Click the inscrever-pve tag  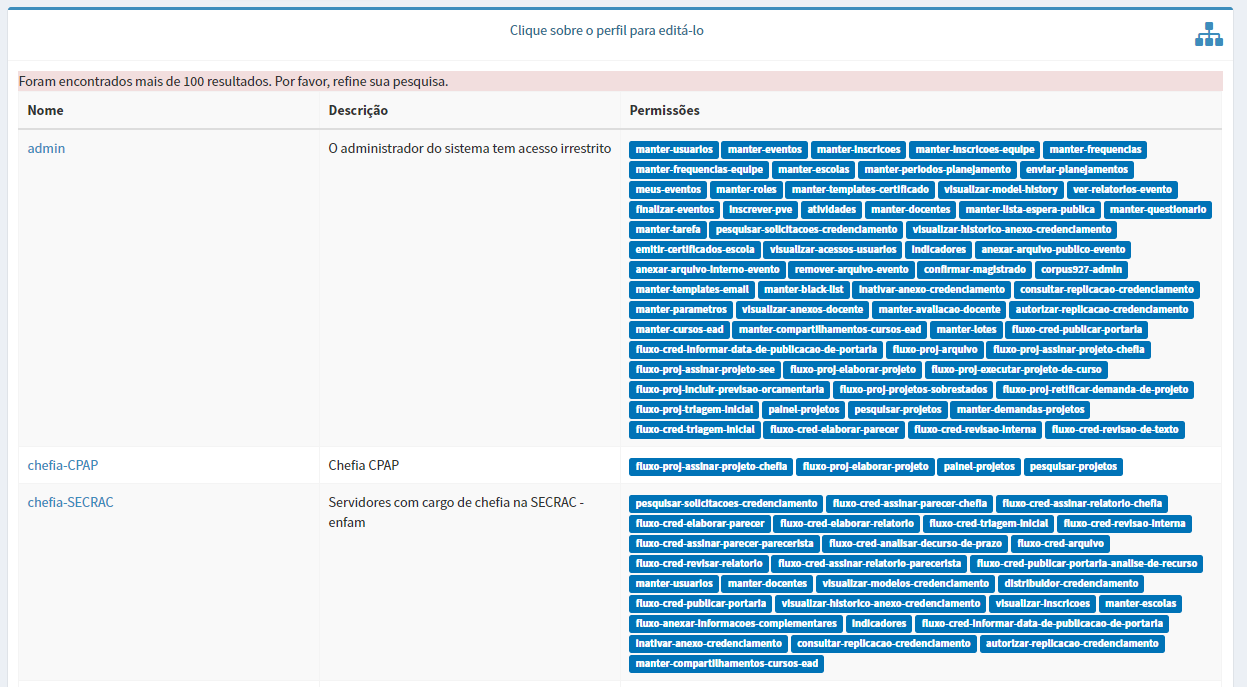(761, 210)
